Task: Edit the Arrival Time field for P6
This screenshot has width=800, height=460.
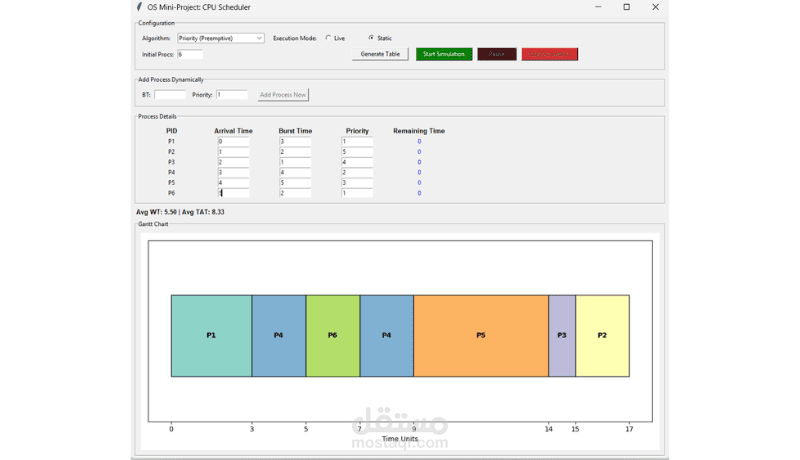Action: [233, 193]
